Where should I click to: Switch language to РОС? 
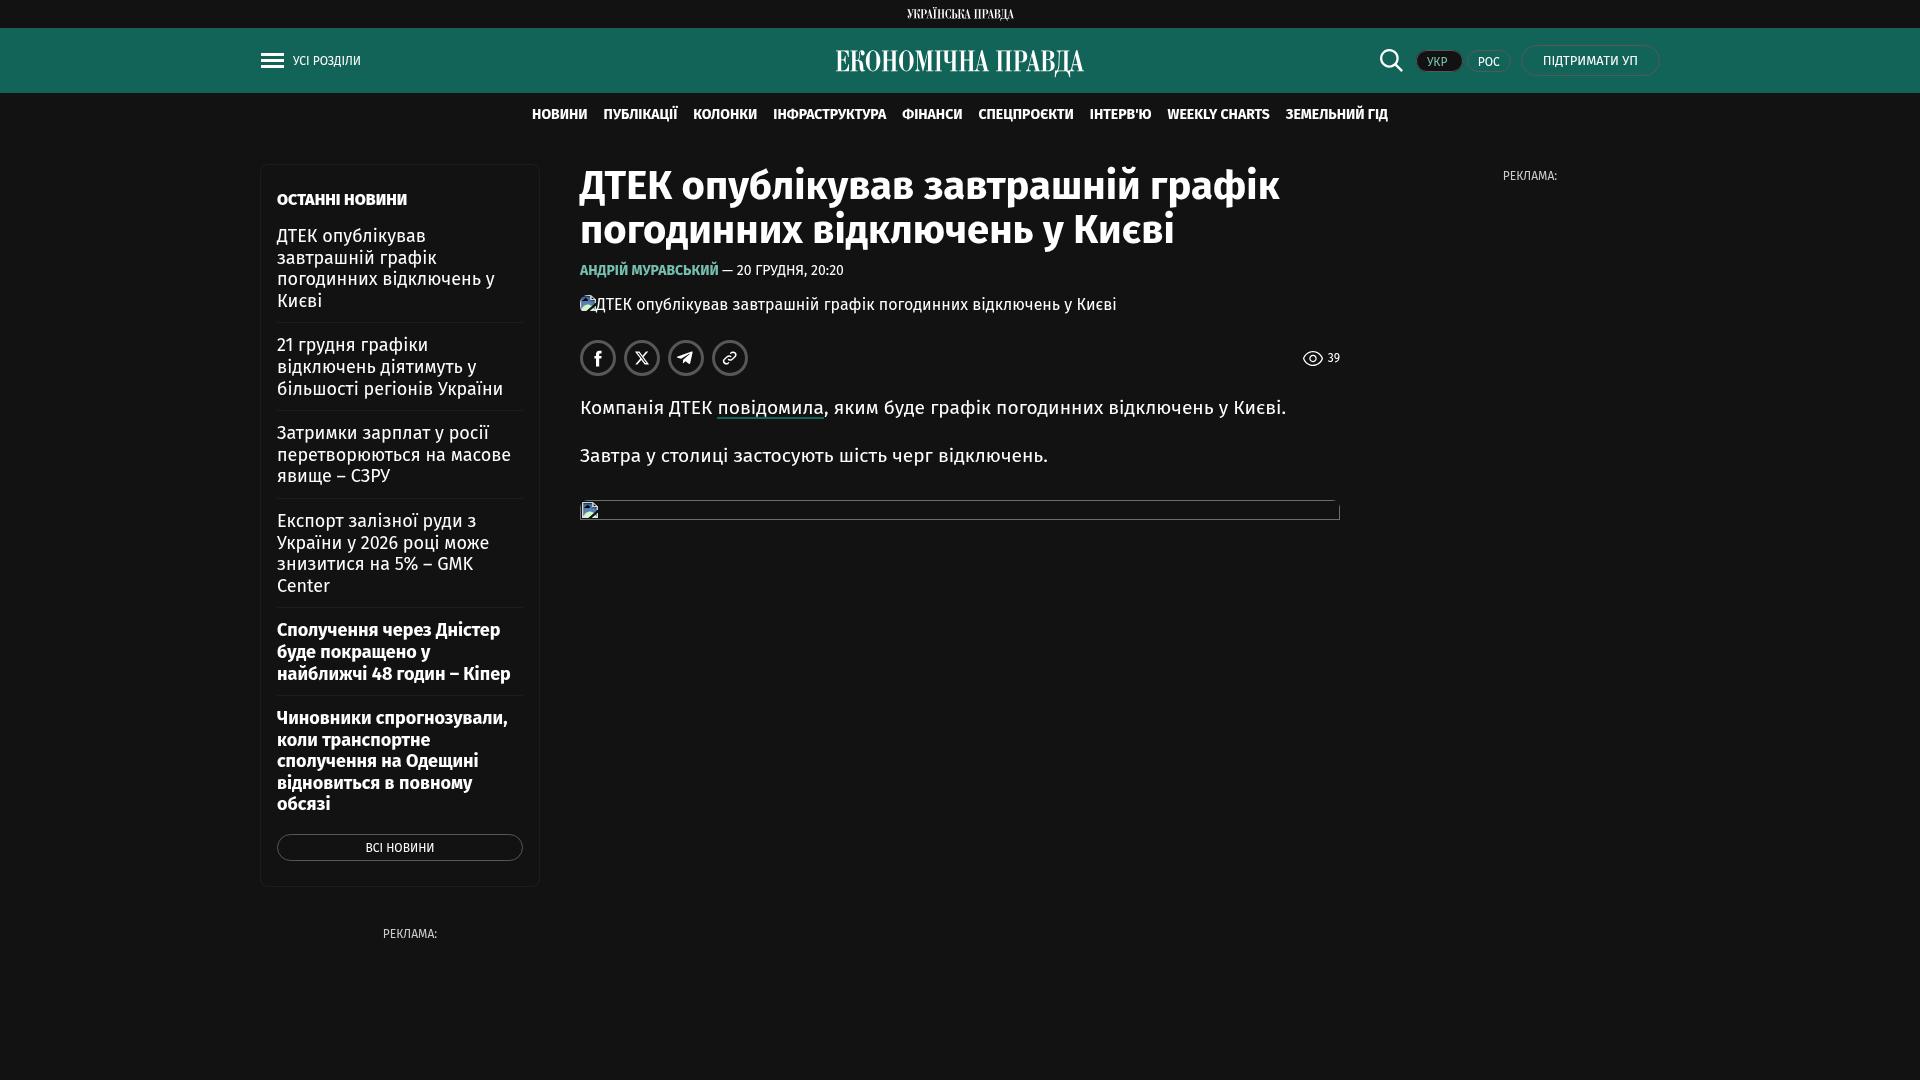point(1488,61)
